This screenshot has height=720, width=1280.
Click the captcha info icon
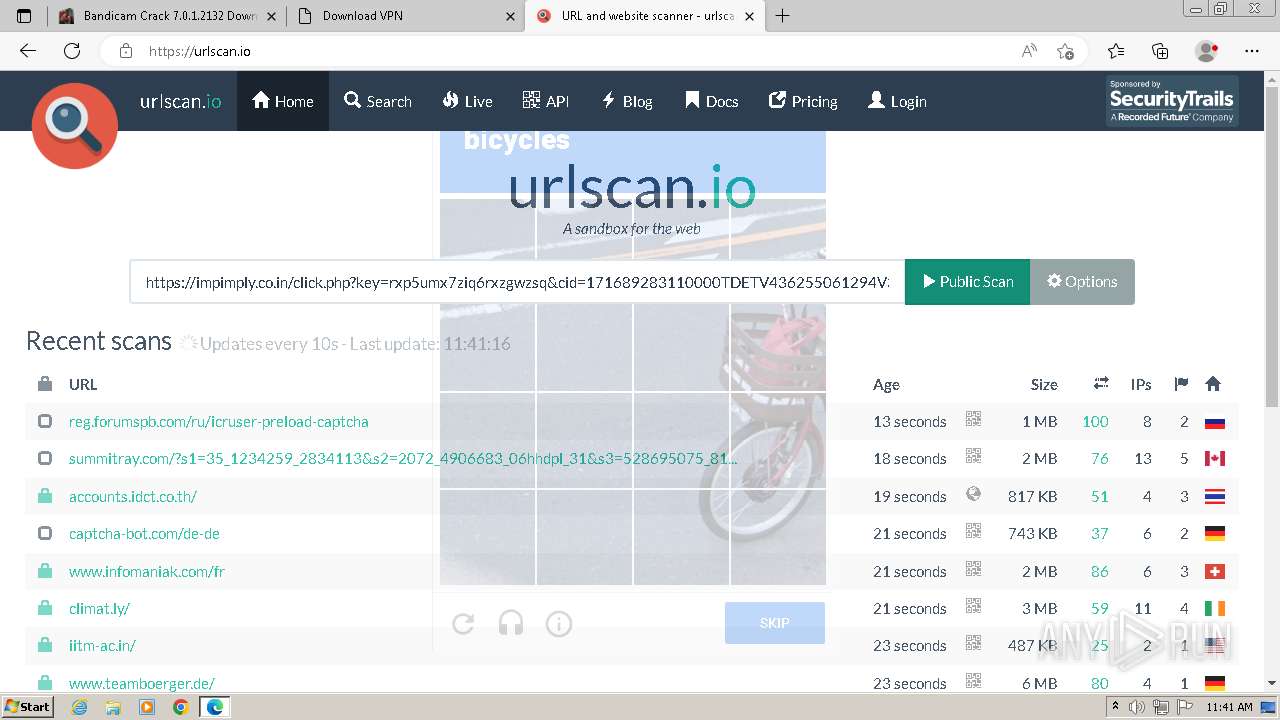pos(559,624)
